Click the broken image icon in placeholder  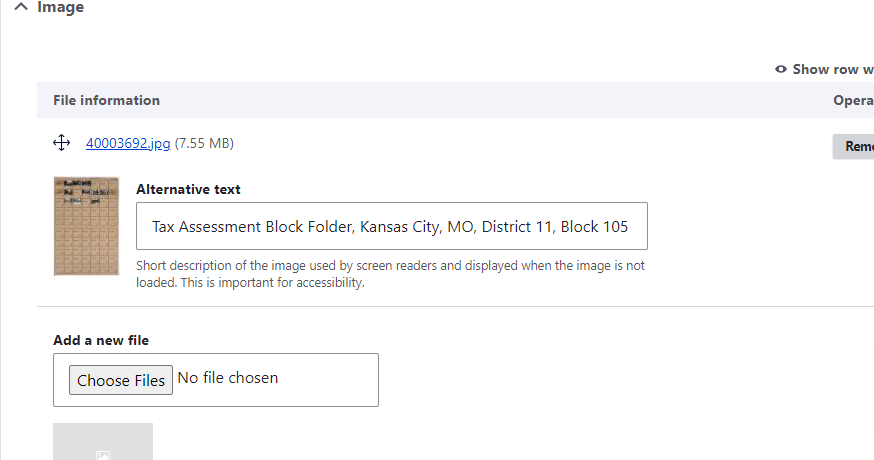103,455
